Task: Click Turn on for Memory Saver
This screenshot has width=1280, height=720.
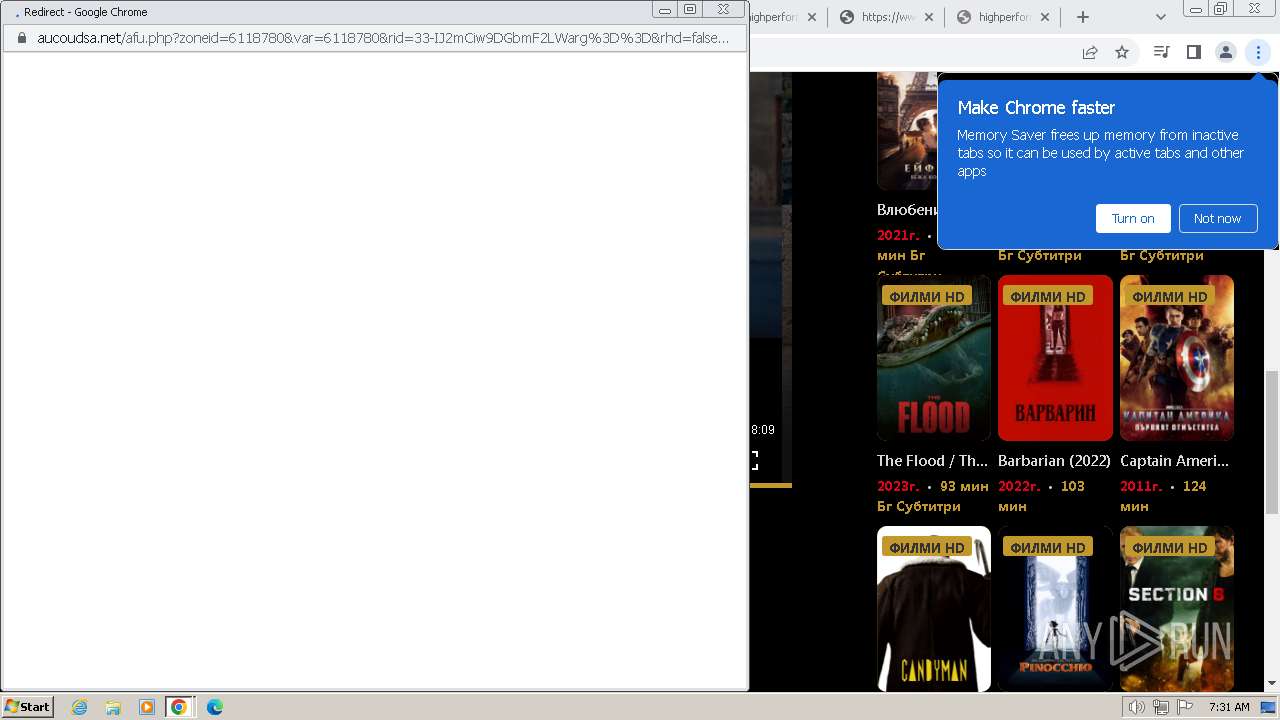Action: pos(1133,218)
